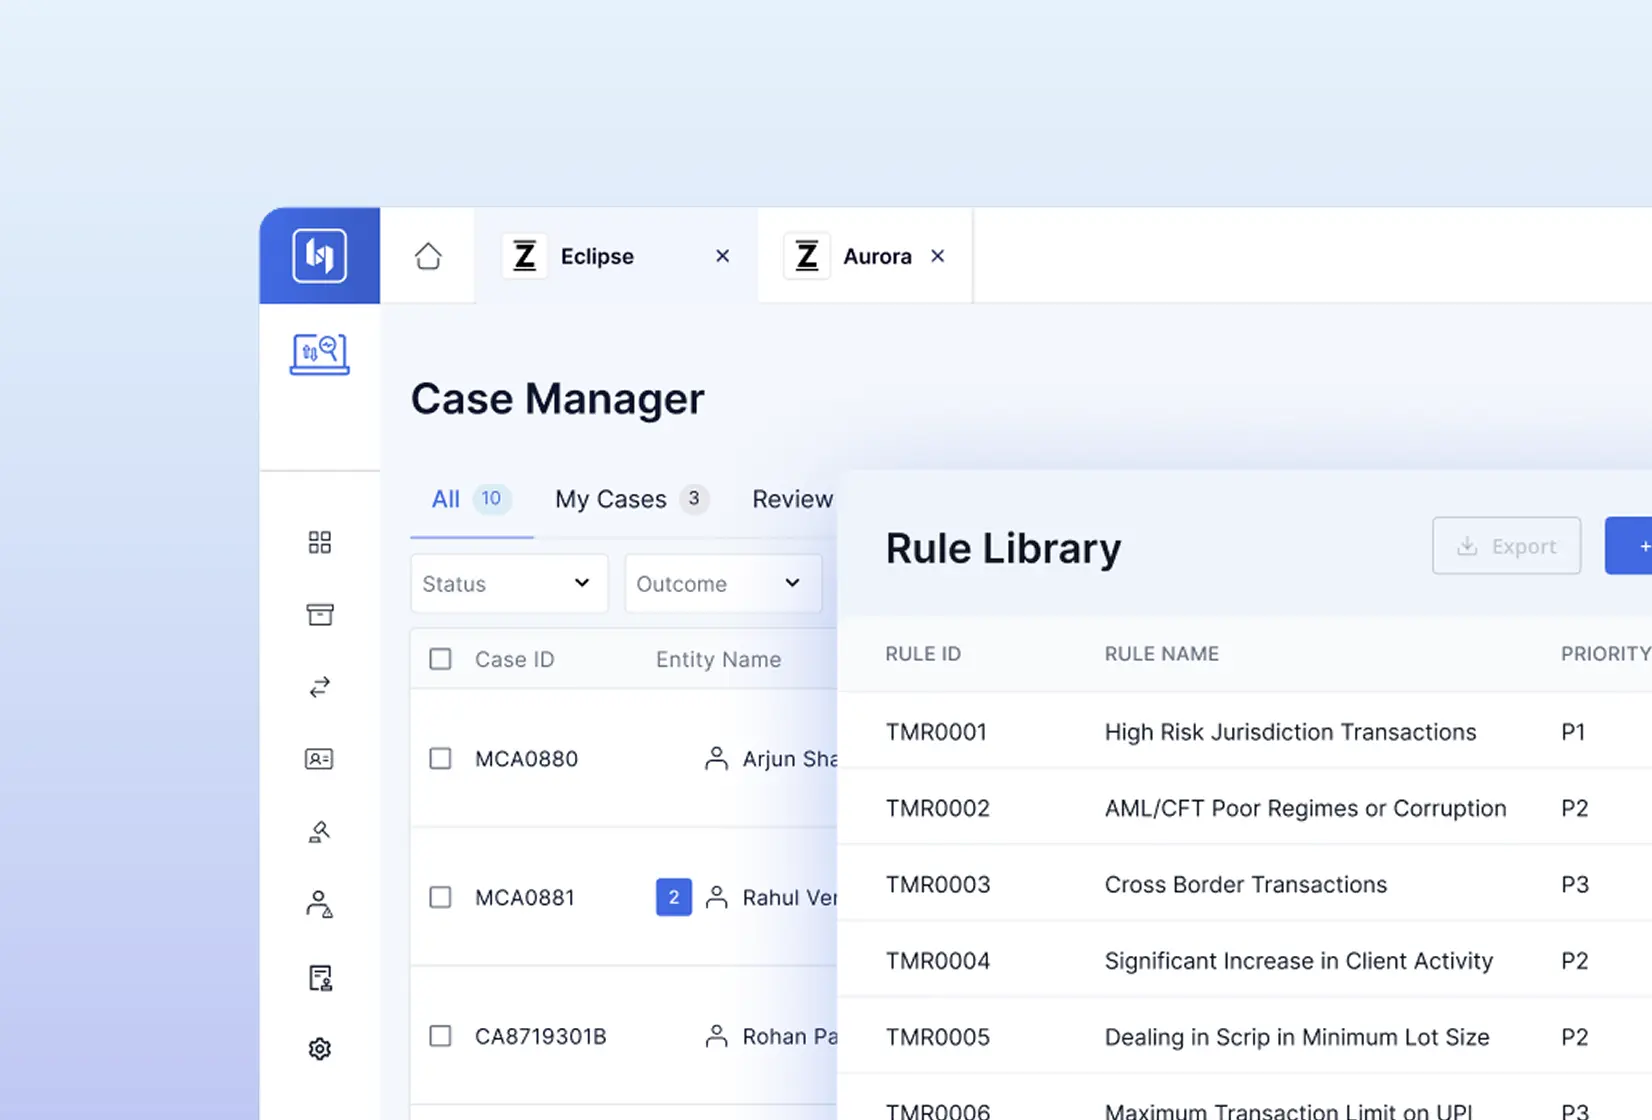Image resolution: width=1652 pixels, height=1120 pixels.
Task: Close the Eclipse tab
Action: coord(722,256)
